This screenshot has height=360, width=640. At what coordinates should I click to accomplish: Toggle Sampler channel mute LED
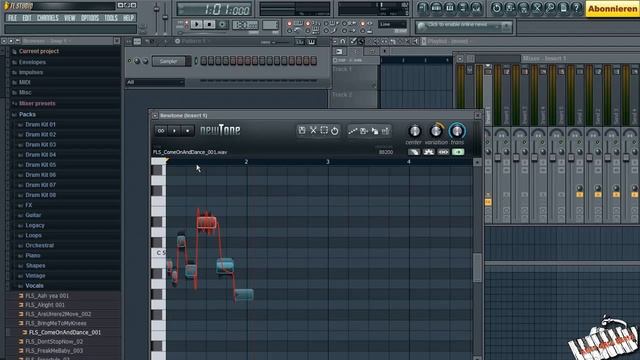pos(130,61)
